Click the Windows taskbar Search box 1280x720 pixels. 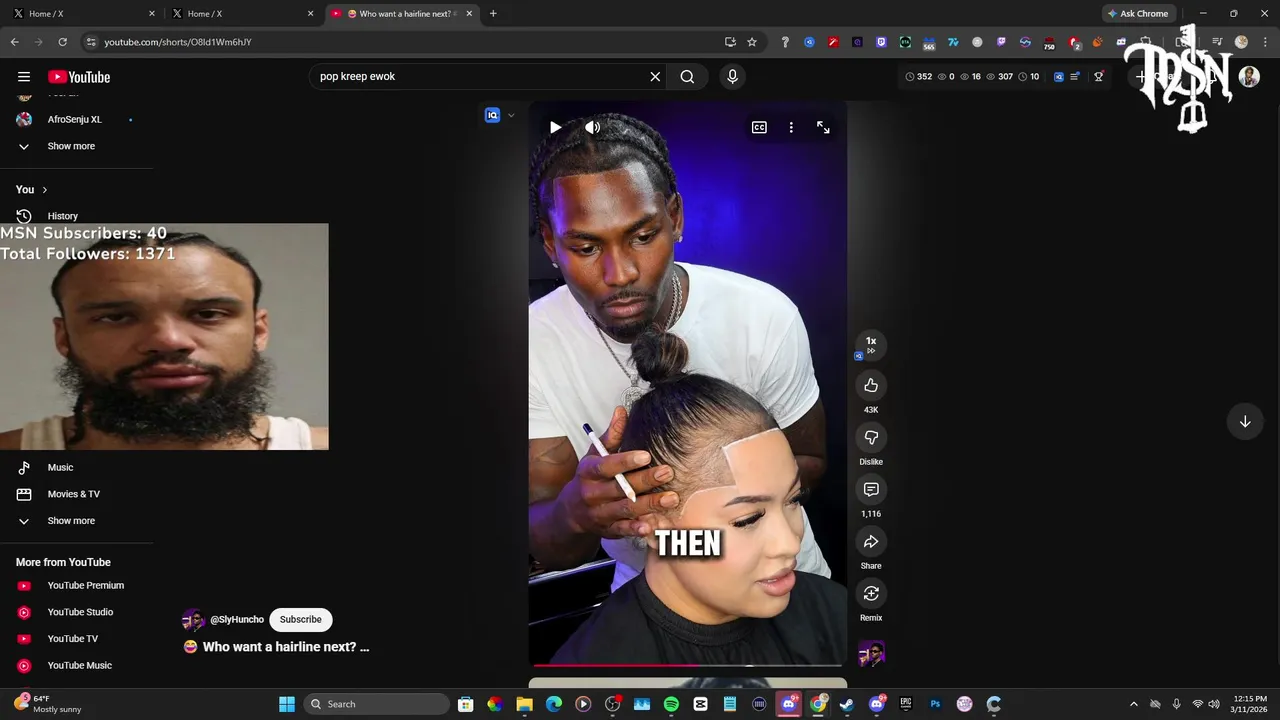tap(376, 704)
